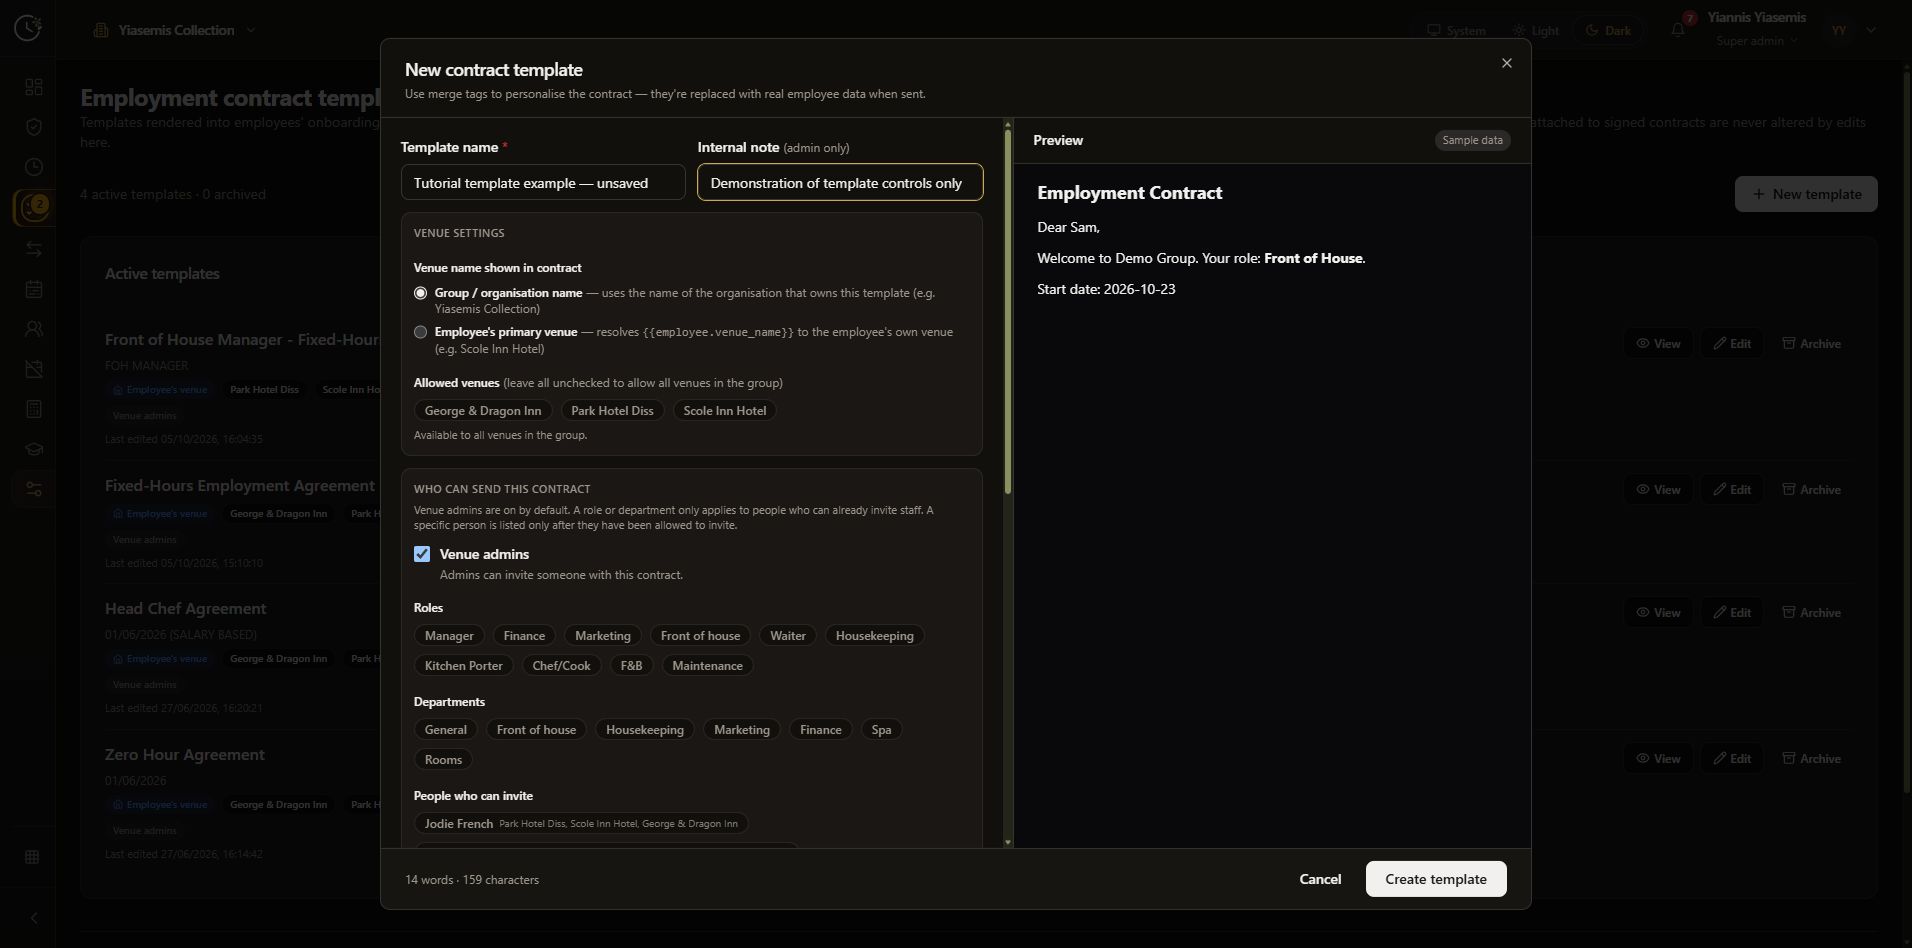The height and width of the screenshot is (948, 1912).
Task: Open the shield-check icon in sidebar
Action: [34, 127]
